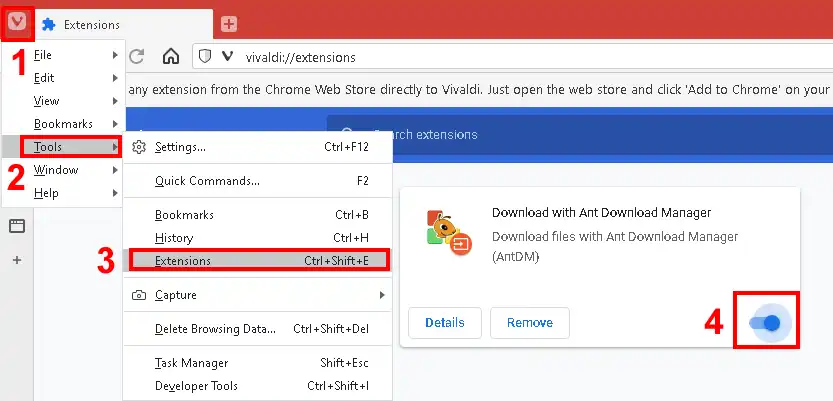
Task: Go to the home page
Action: coord(171,57)
